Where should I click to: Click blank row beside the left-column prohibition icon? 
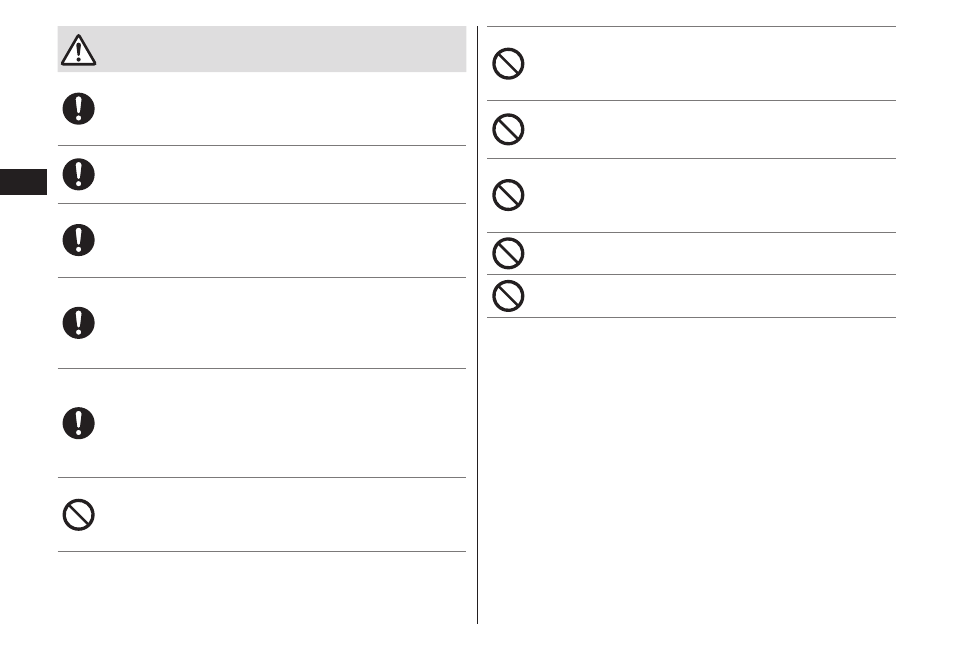[262, 515]
